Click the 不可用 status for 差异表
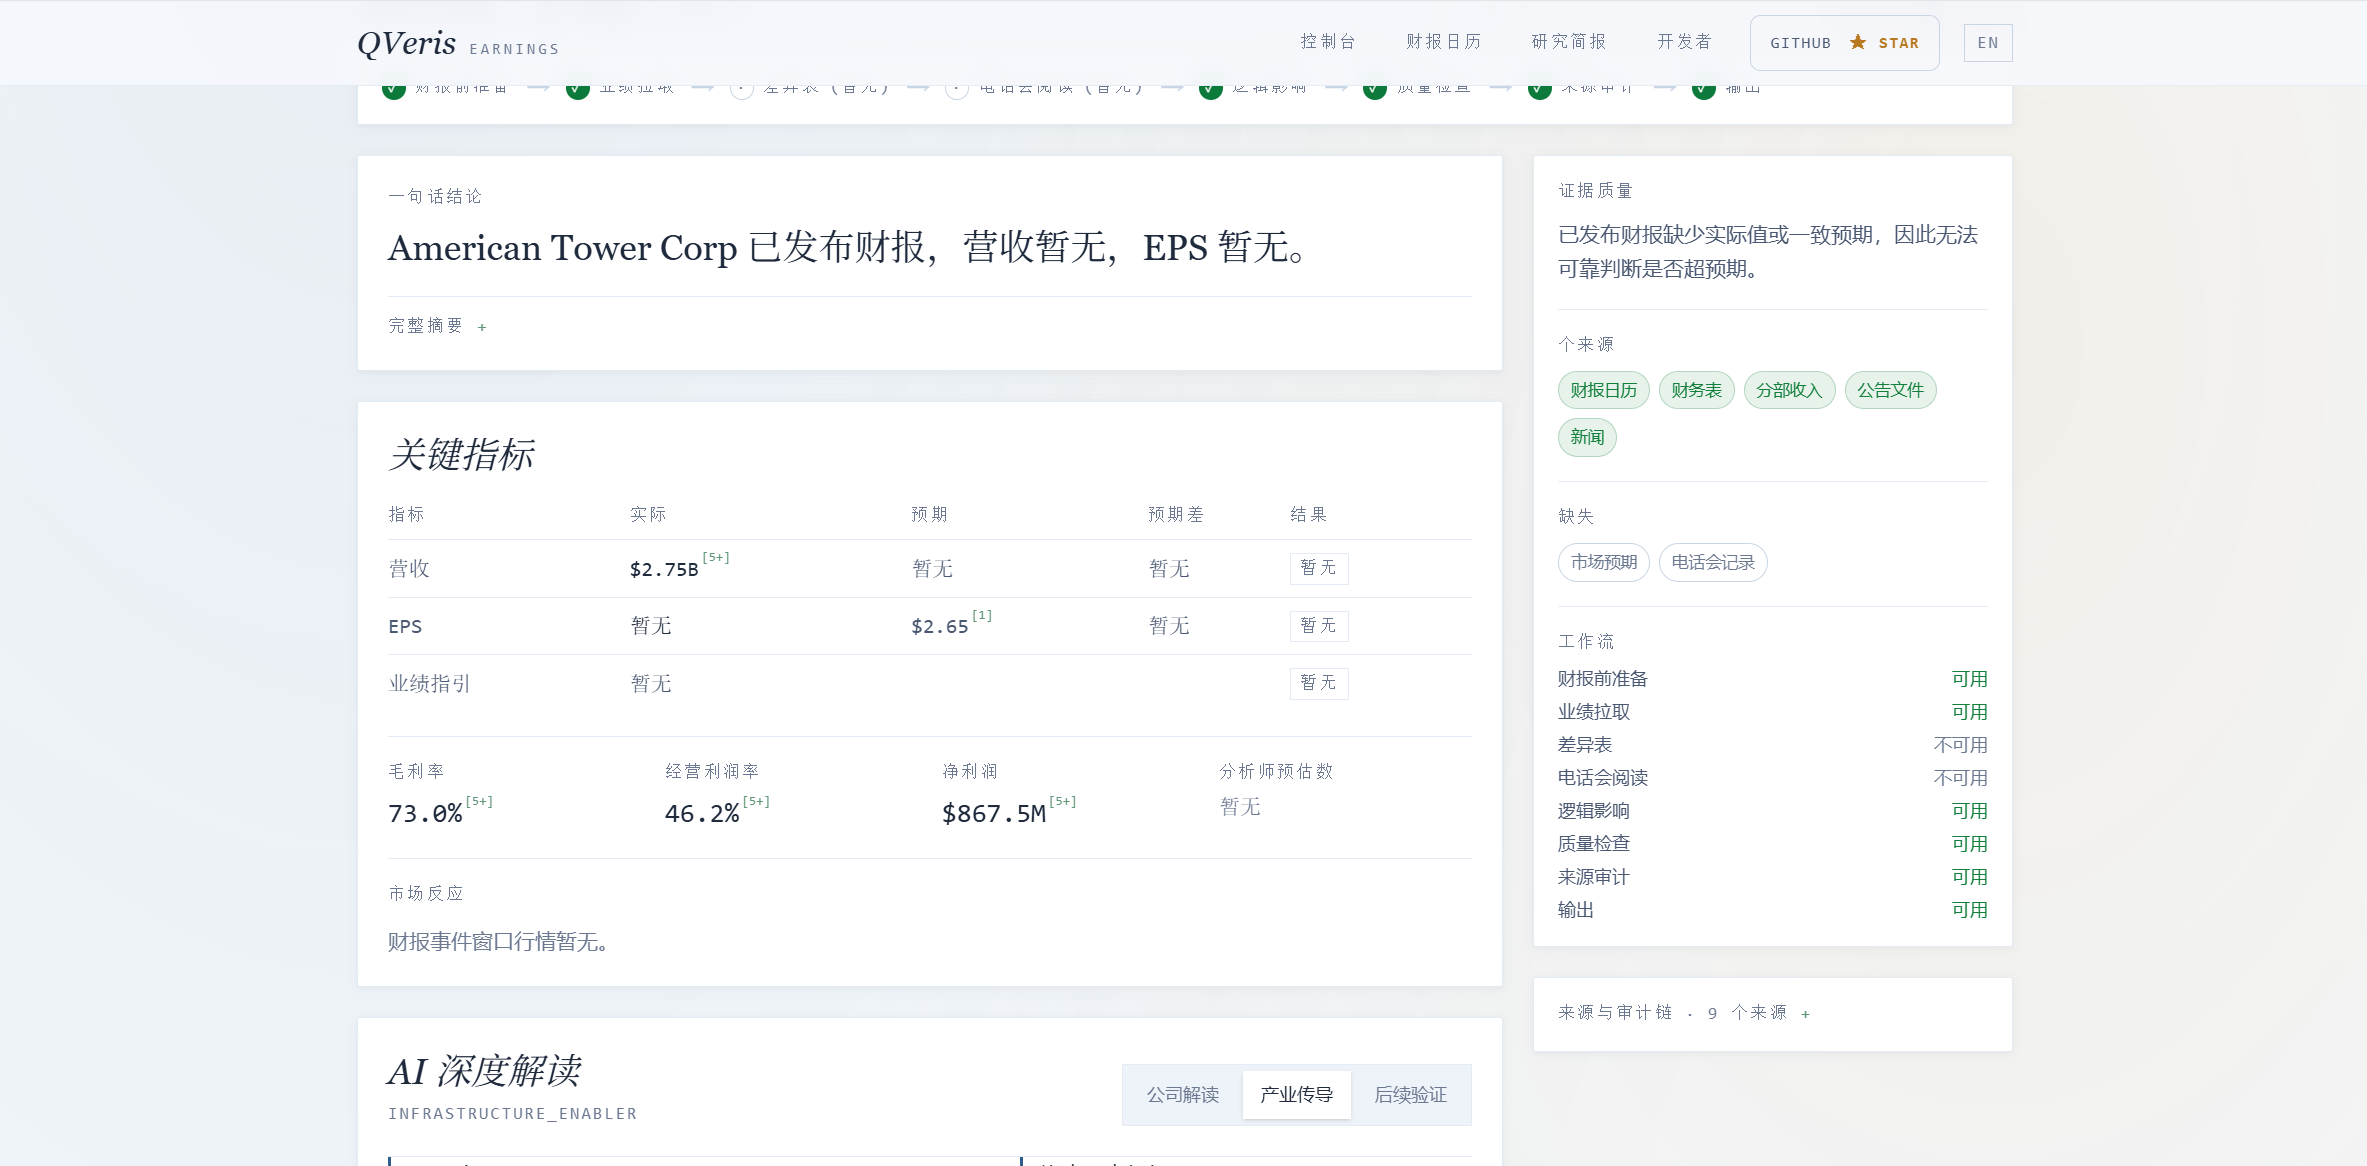The width and height of the screenshot is (2367, 1166). (x=1961, y=745)
